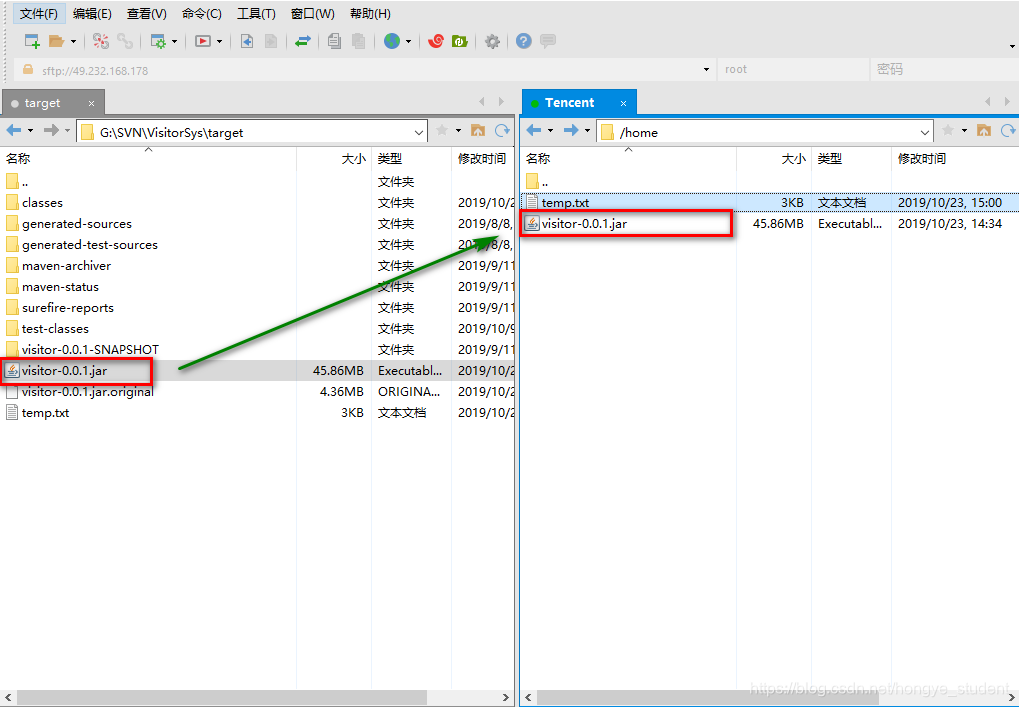Expand the Open Session dropdown arrow

point(73,42)
